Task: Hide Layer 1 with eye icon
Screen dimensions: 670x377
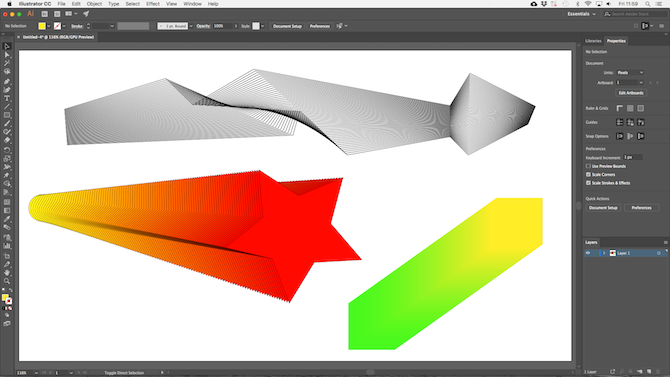Action: (588, 253)
